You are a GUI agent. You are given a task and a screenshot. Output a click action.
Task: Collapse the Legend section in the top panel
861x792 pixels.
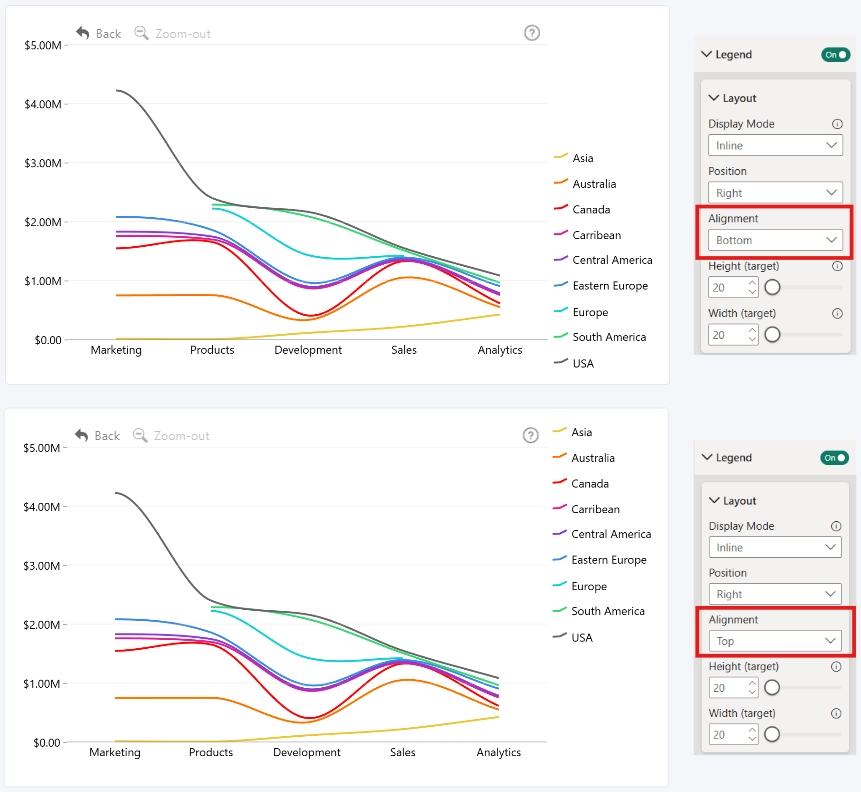tap(707, 54)
